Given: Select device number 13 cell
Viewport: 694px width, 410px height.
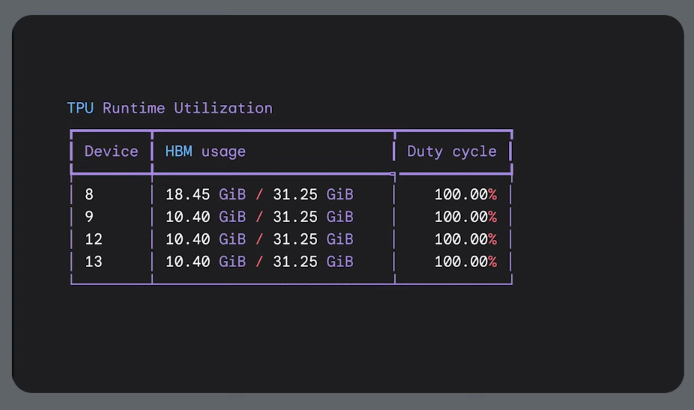Looking at the screenshot, I should tap(93, 262).
